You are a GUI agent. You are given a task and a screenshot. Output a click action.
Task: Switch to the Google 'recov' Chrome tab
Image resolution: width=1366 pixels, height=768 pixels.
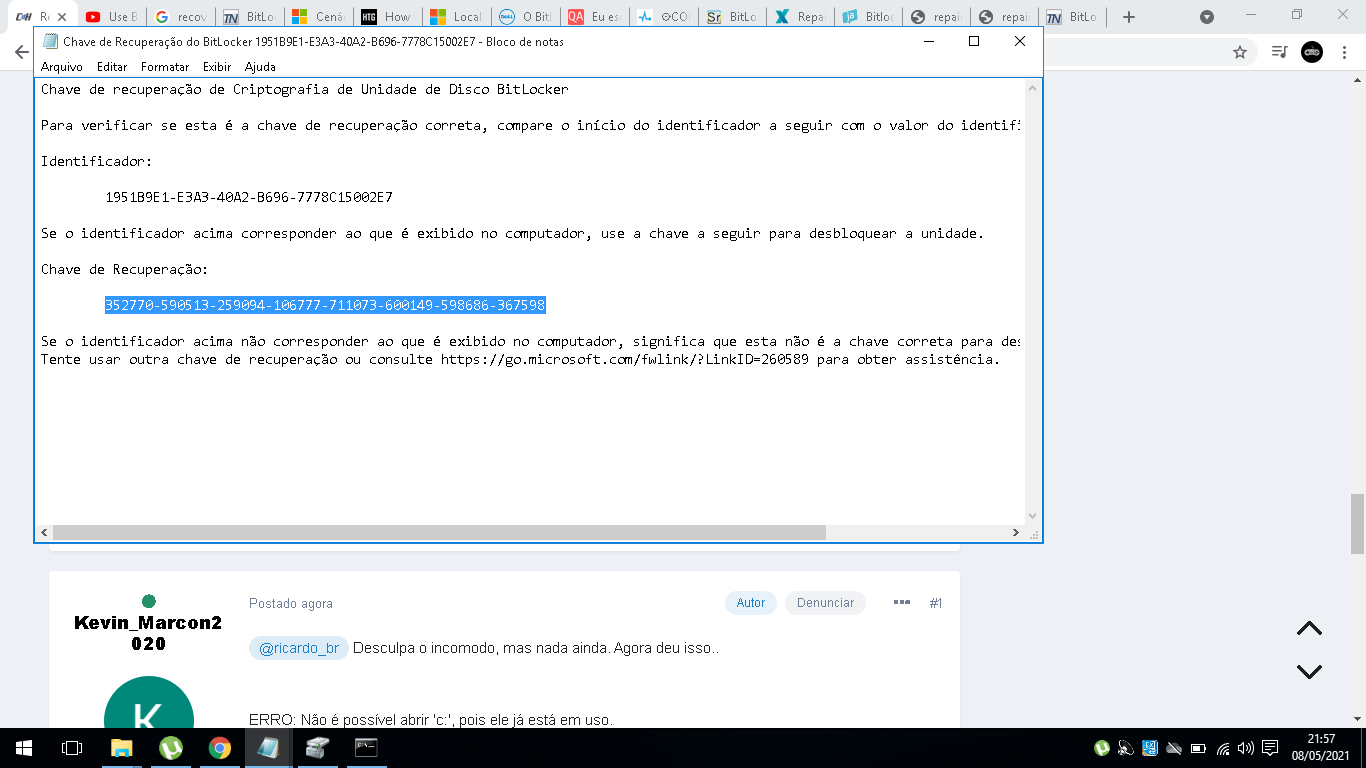[180, 17]
